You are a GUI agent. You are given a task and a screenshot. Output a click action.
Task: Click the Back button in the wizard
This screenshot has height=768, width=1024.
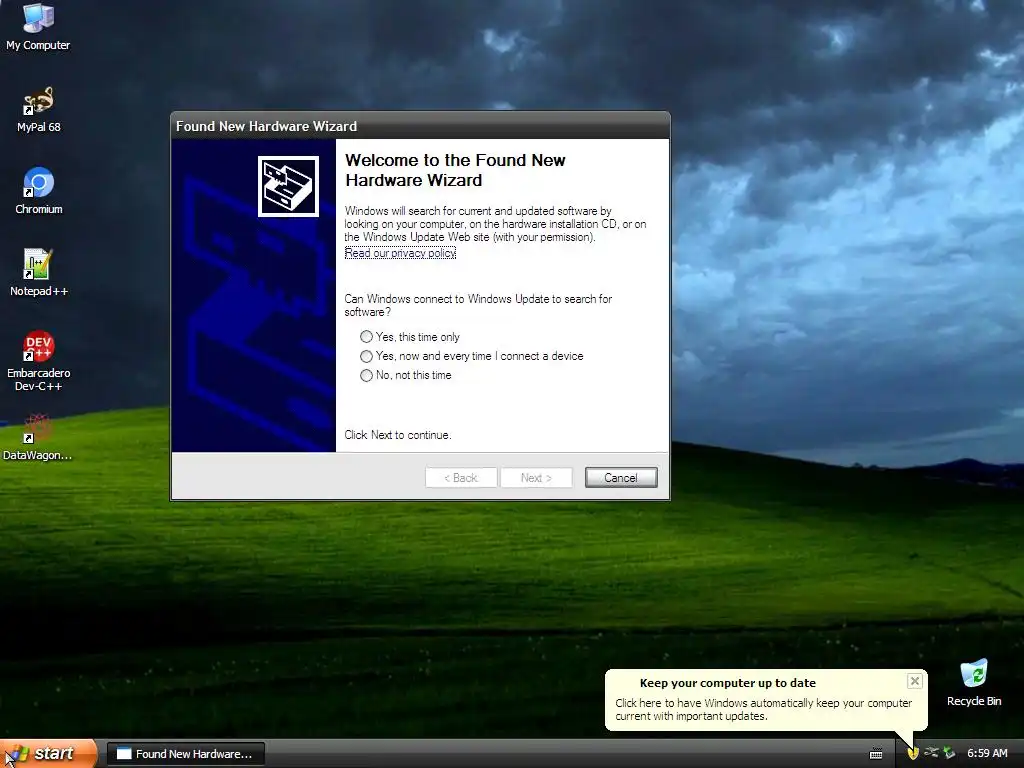click(461, 477)
